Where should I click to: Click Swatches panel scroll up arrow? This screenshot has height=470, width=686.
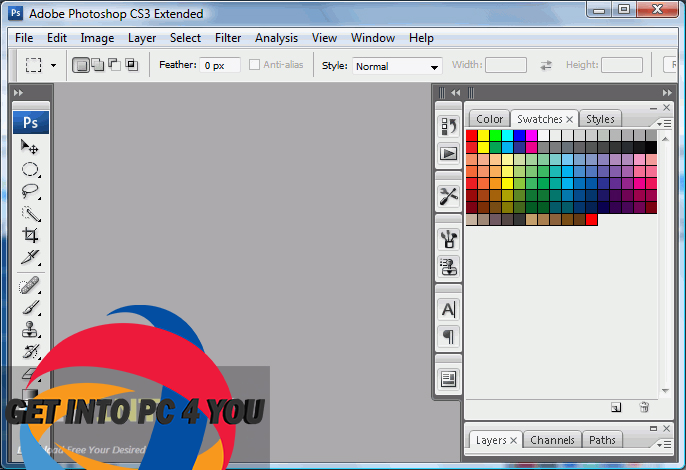click(x=665, y=139)
